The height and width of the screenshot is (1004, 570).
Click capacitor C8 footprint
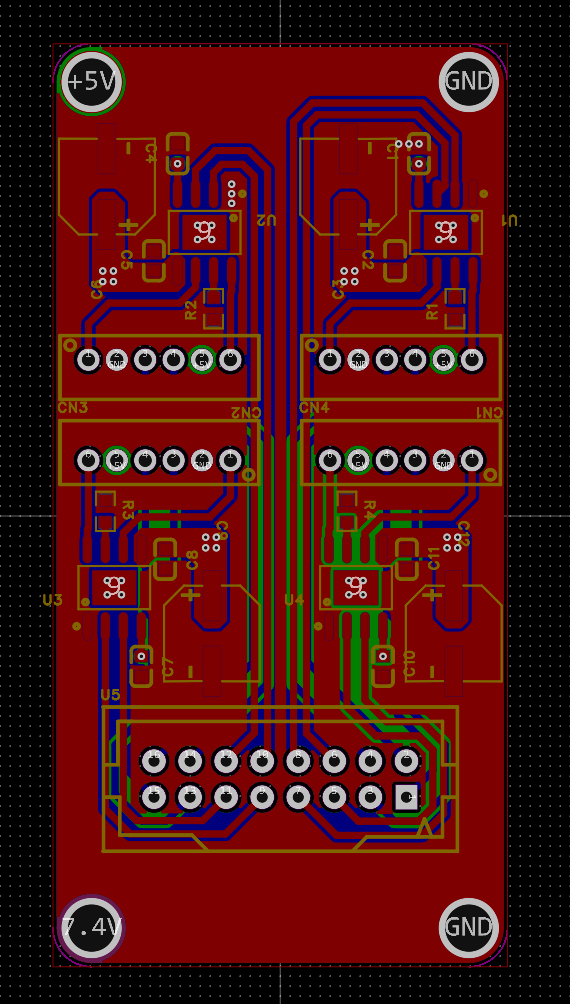coord(165,559)
